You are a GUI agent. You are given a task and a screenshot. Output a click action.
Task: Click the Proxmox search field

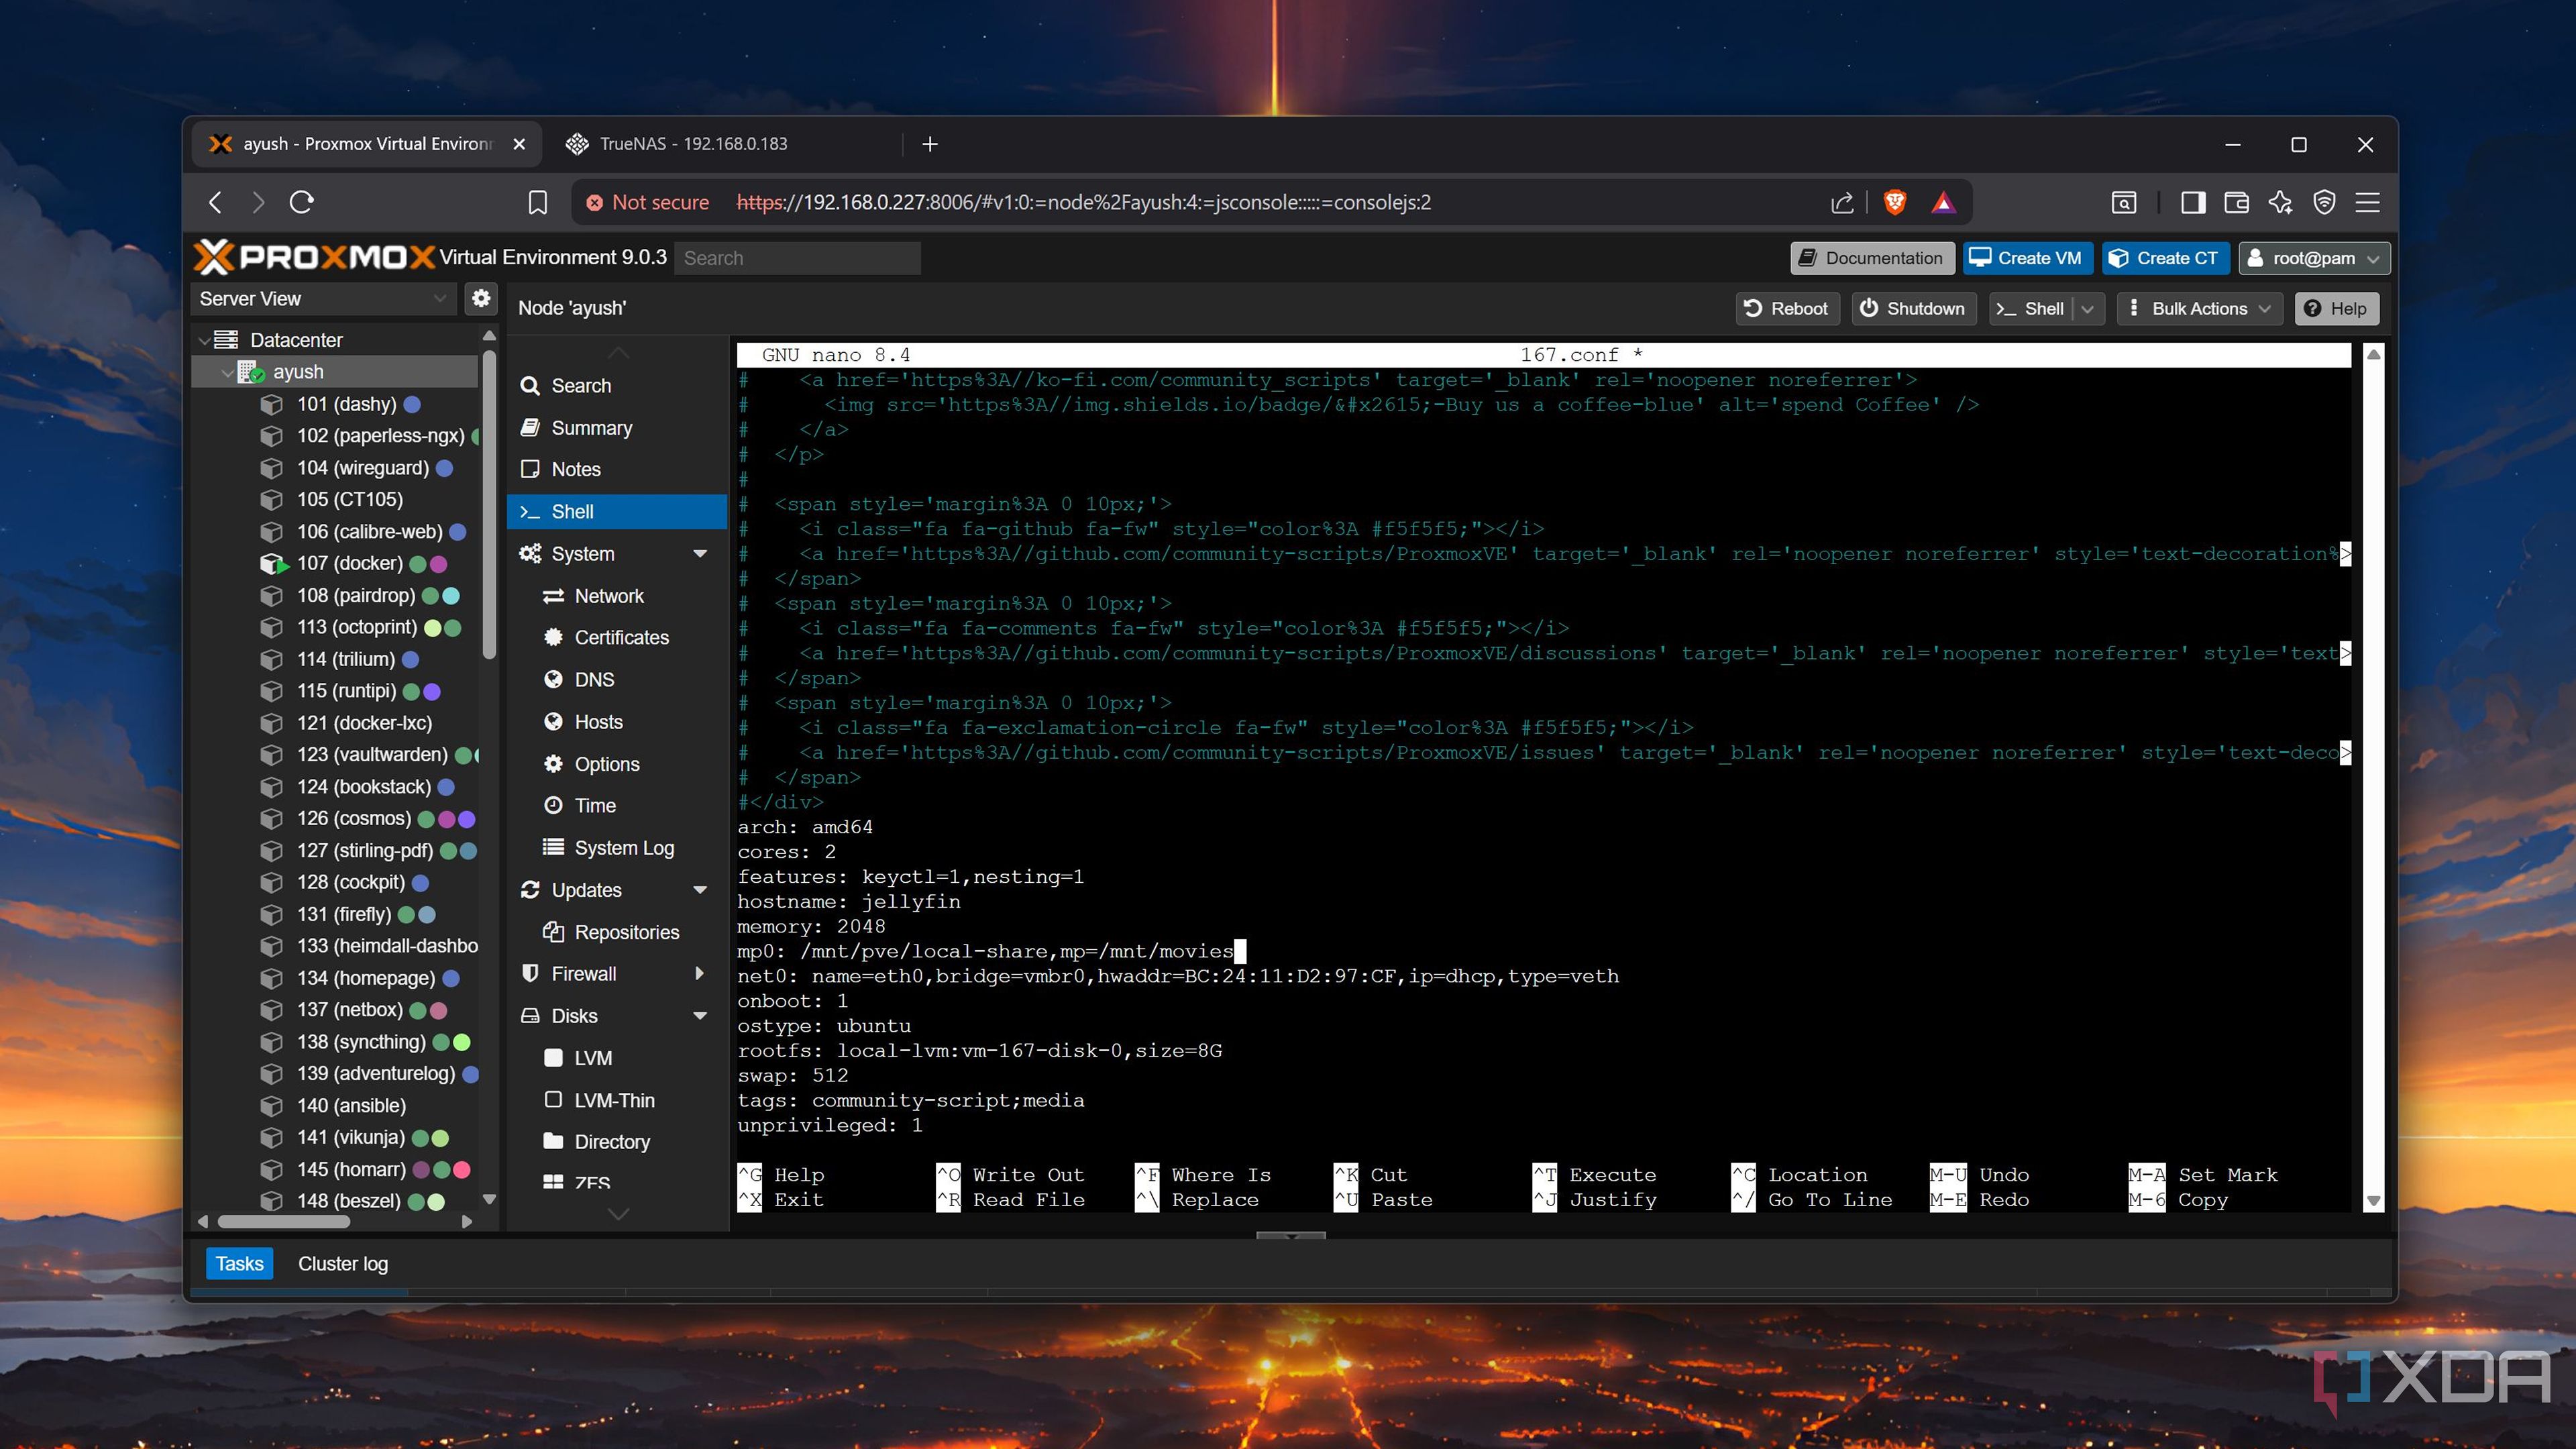coord(797,258)
